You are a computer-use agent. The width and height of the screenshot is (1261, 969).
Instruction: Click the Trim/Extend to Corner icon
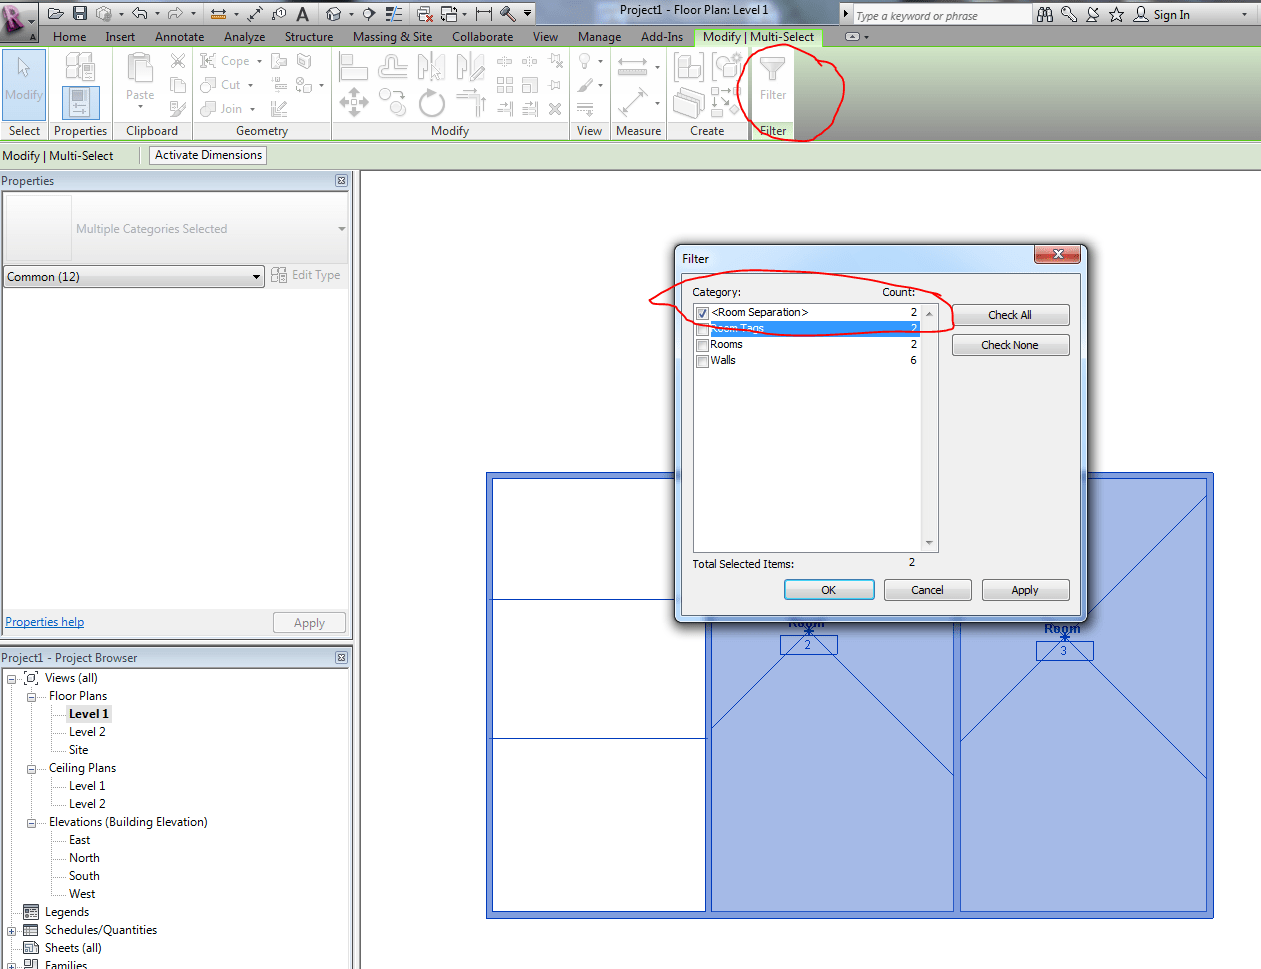pyautogui.click(x=470, y=103)
